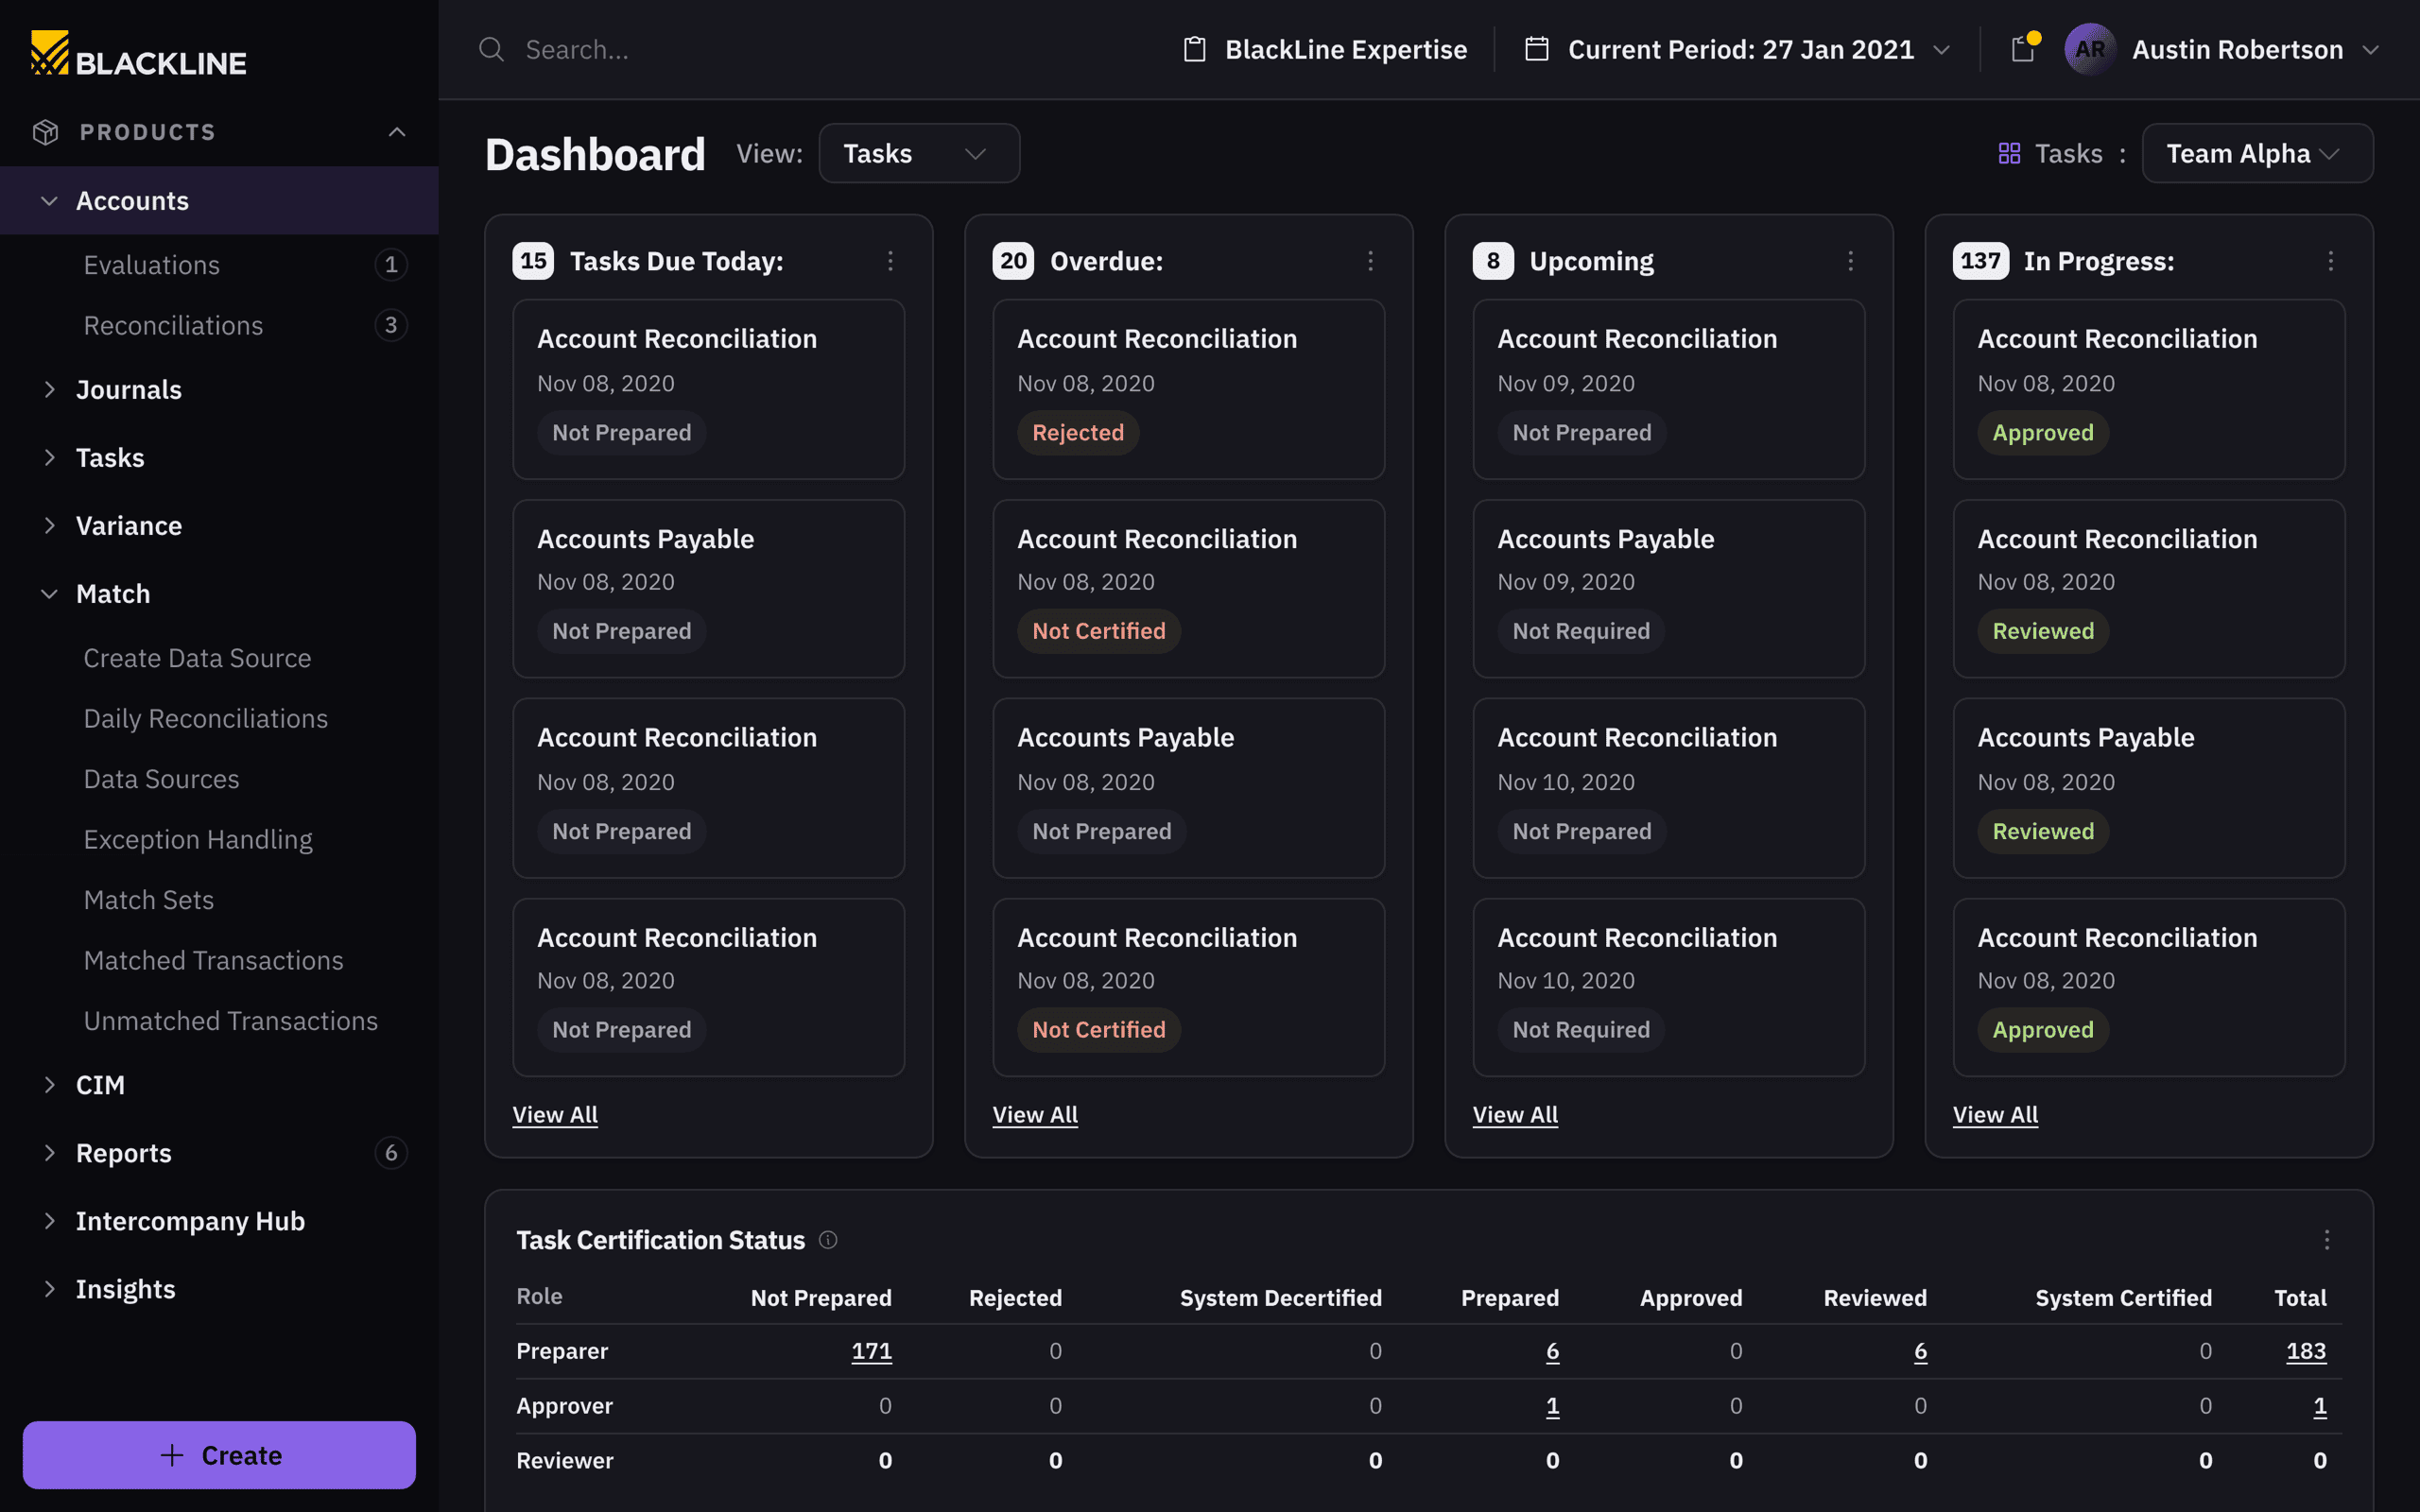Expand the Insights section
The image size is (2420, 1512).
[x=49, y=1289]
